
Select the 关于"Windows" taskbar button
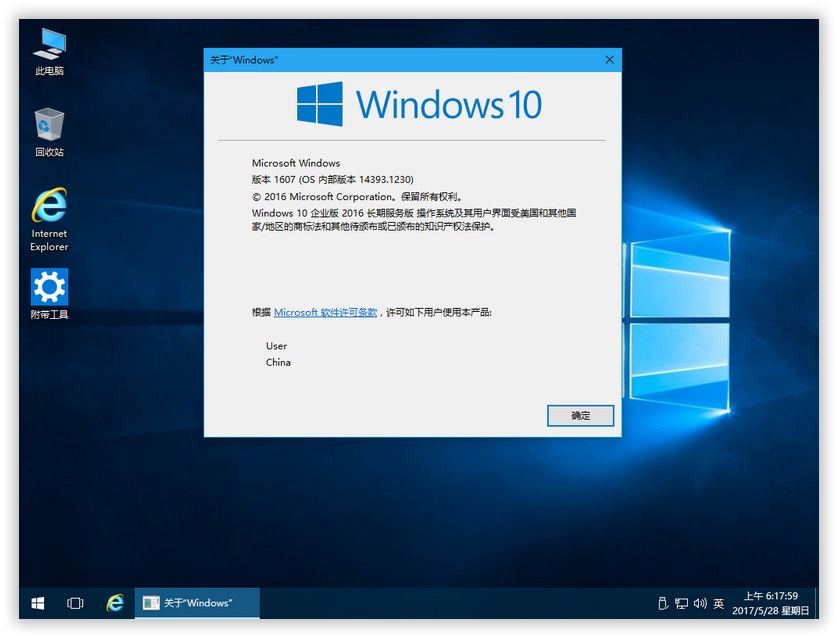coord(197,603)
